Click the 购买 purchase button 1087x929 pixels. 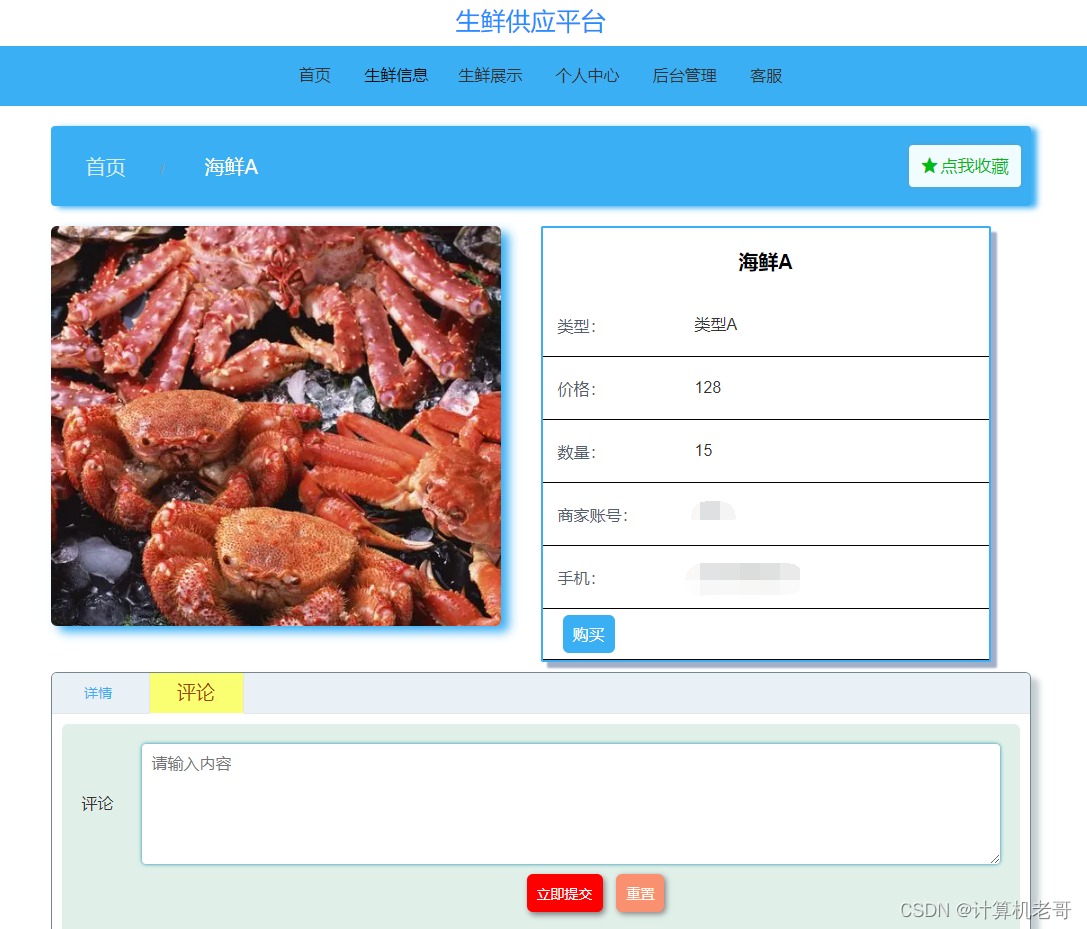pos(588,633)
